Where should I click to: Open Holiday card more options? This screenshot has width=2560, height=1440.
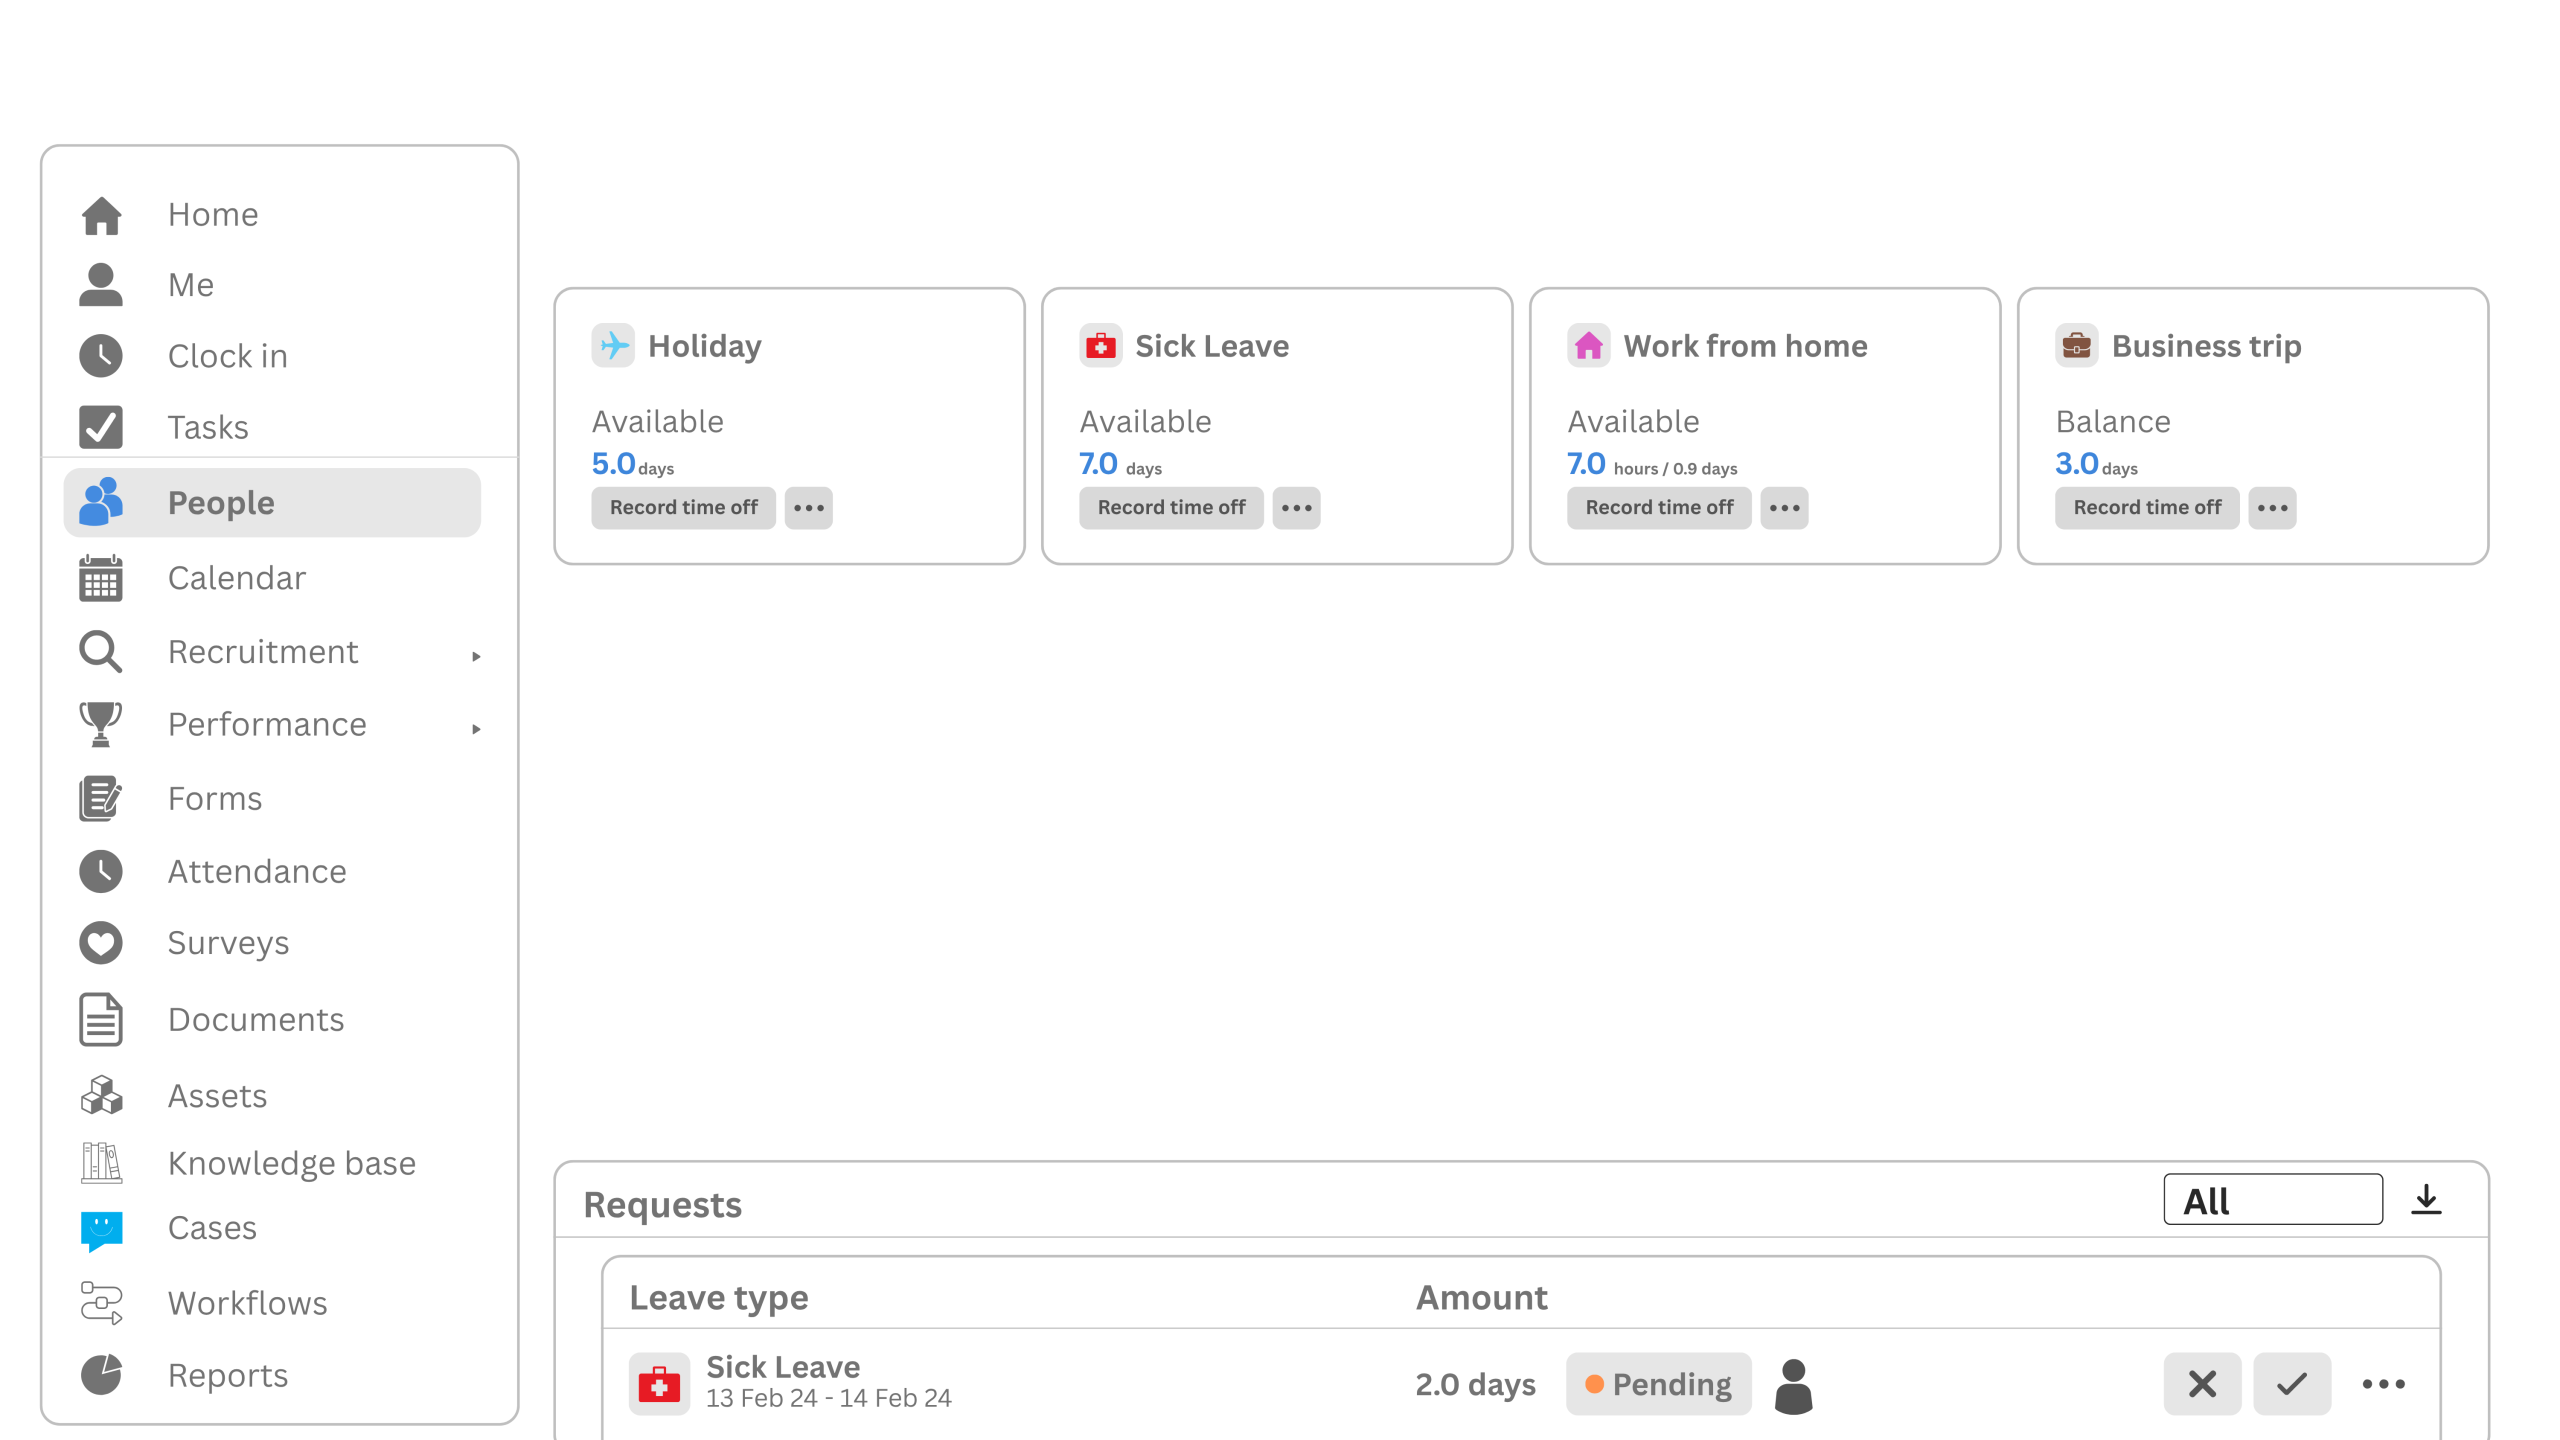[x=809, y=508]
